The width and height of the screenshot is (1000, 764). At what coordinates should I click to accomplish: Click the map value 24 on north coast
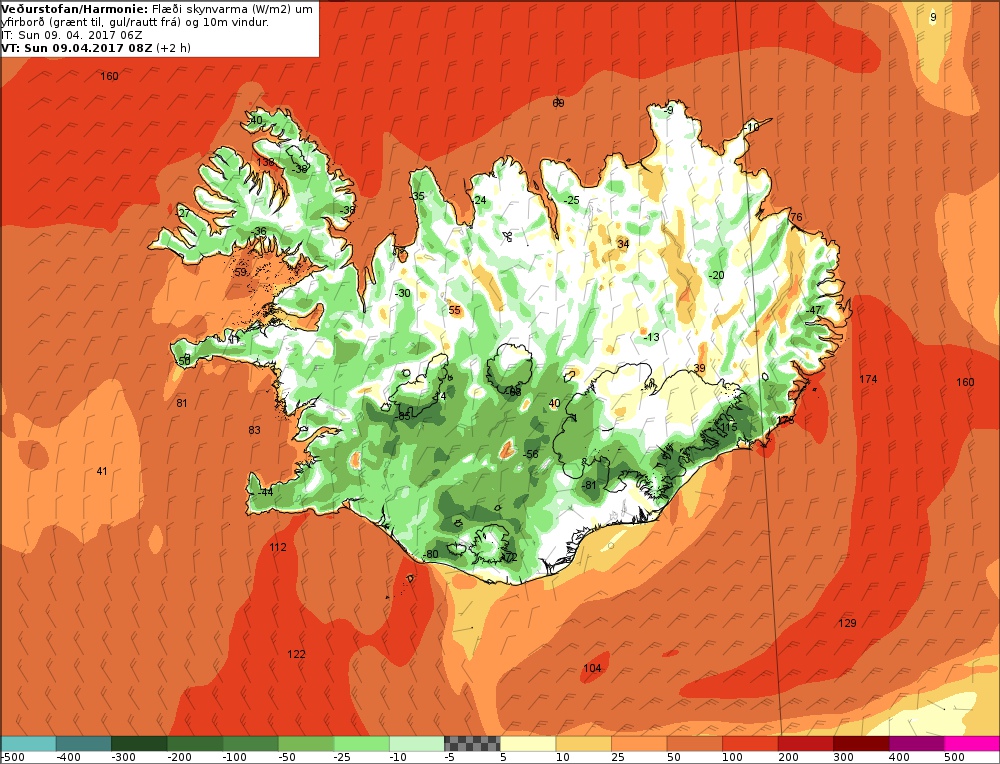coord(480,200)
